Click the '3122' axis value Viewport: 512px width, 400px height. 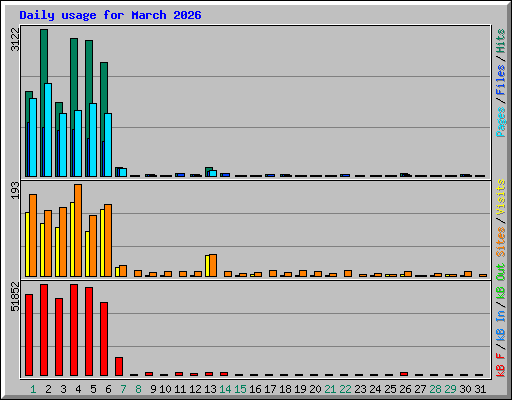15,39
